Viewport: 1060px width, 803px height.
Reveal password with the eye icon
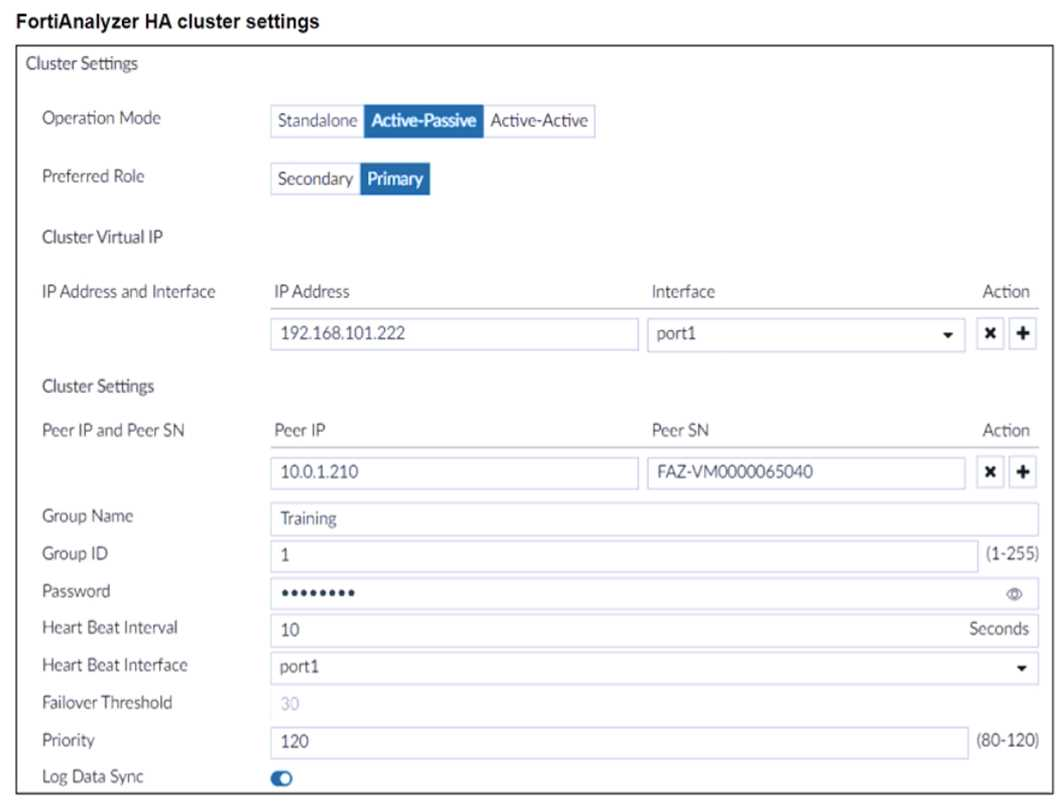1015,594
